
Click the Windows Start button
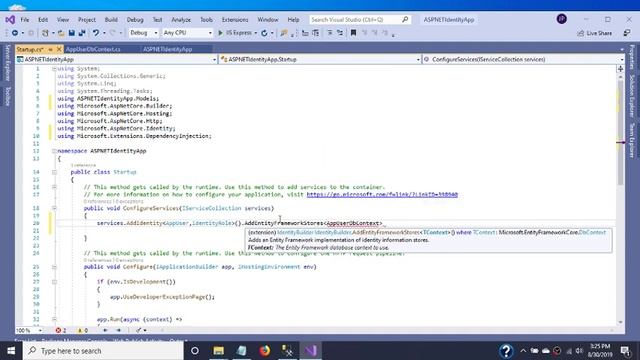(11, 351)
